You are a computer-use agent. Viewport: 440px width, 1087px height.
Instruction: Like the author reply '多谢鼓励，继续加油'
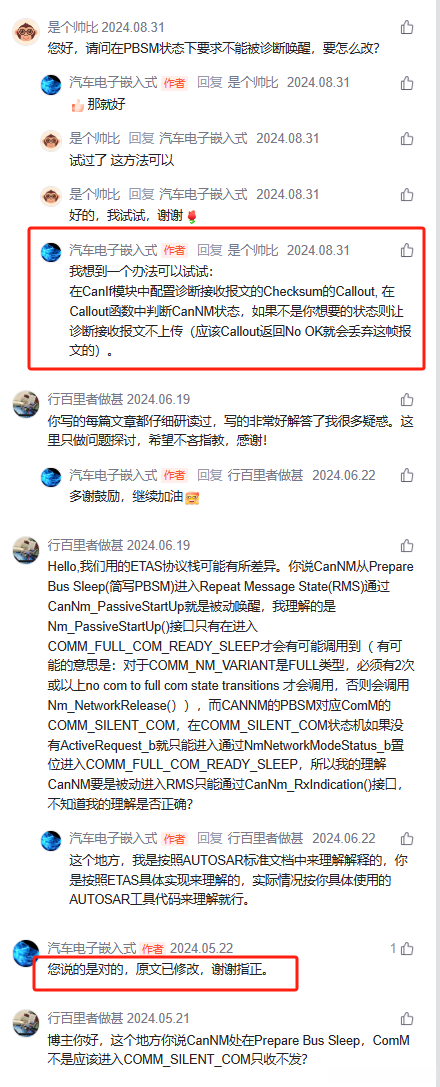click(x=407, y=476)
